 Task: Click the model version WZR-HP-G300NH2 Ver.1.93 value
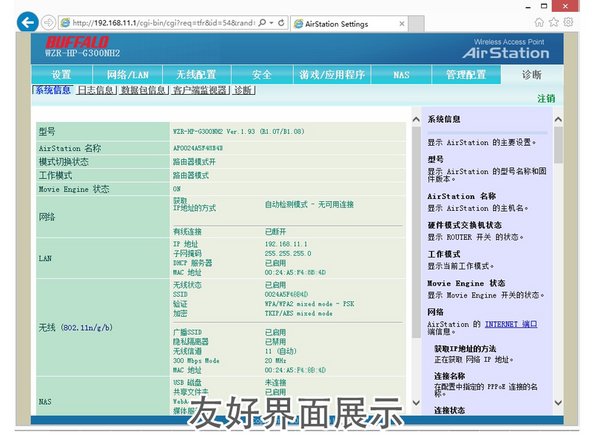tap(239, 131)
